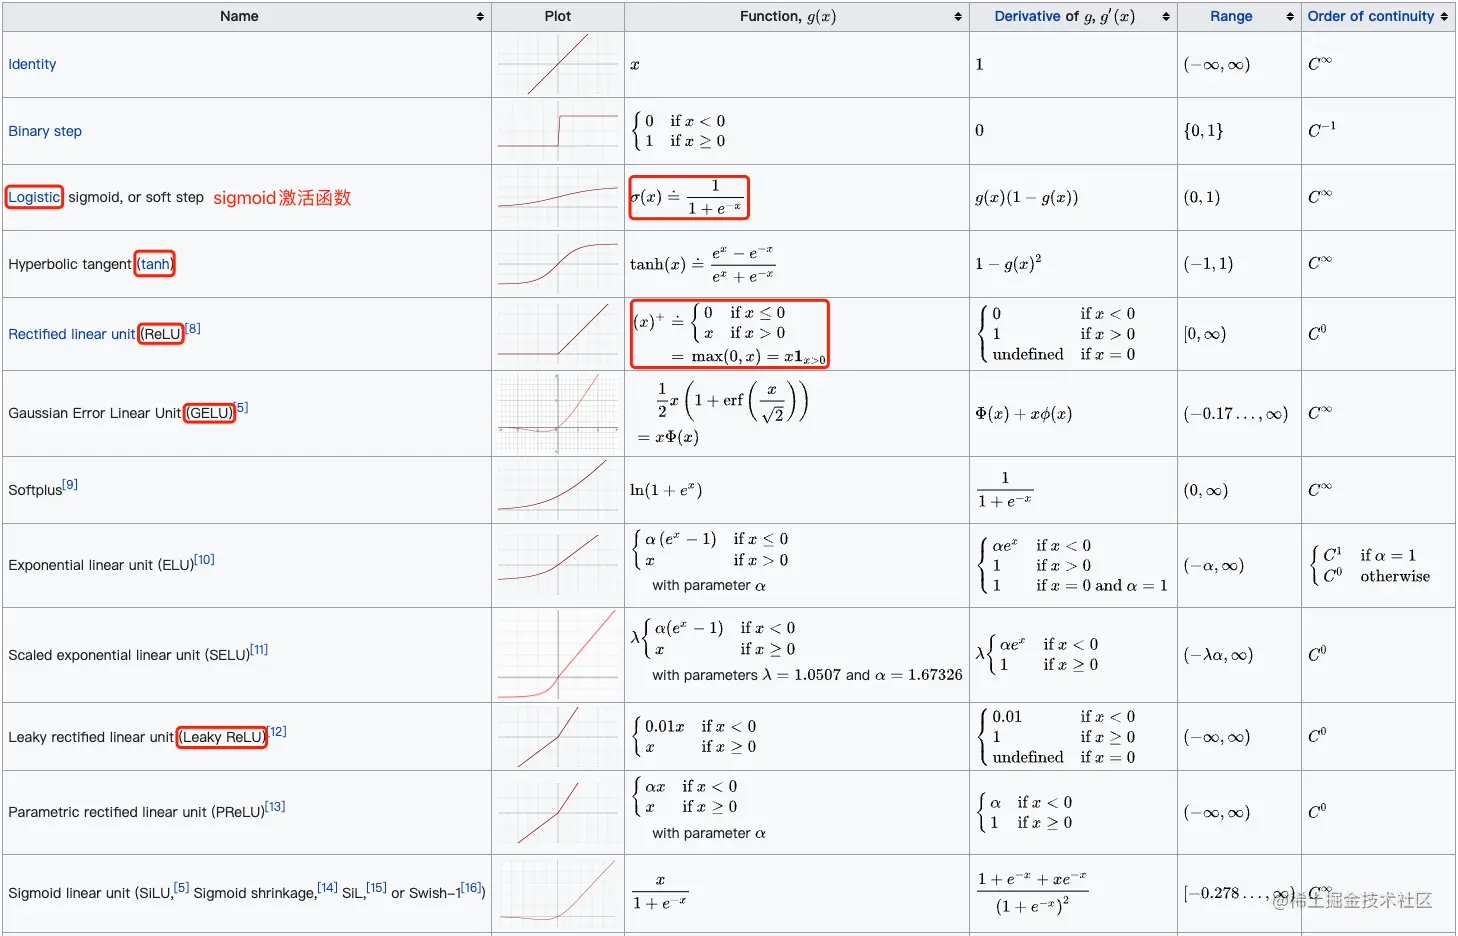The image size is (1458, 936).
Task: Open the Softplus plot thumbnail
Action: [558, 490]
